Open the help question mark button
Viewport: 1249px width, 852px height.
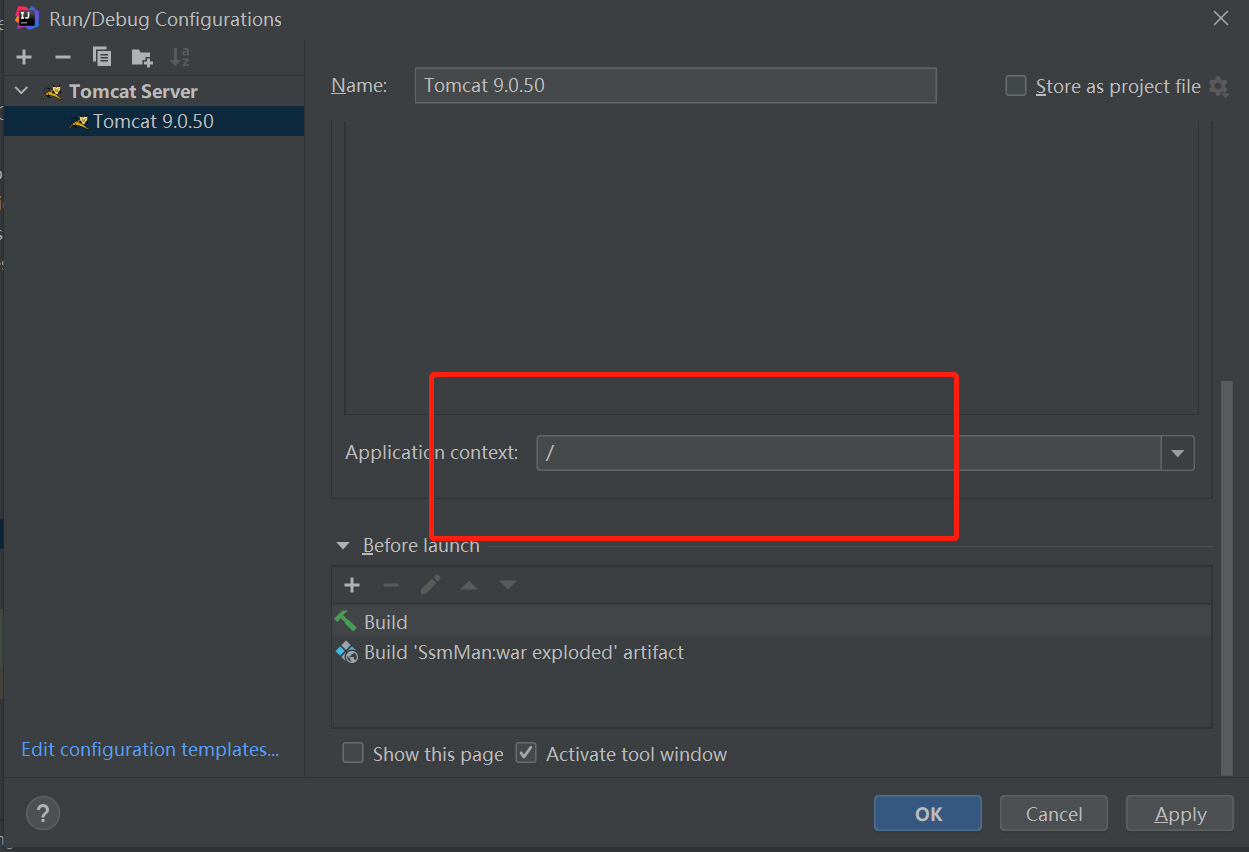[43, 813]
